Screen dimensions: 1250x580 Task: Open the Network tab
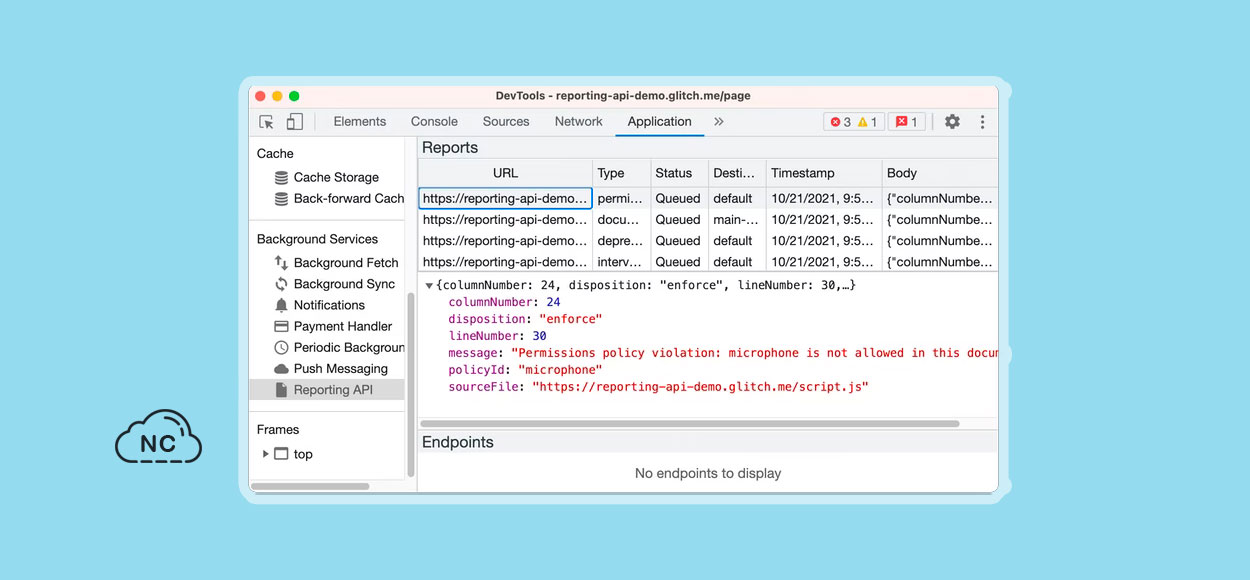579,122
